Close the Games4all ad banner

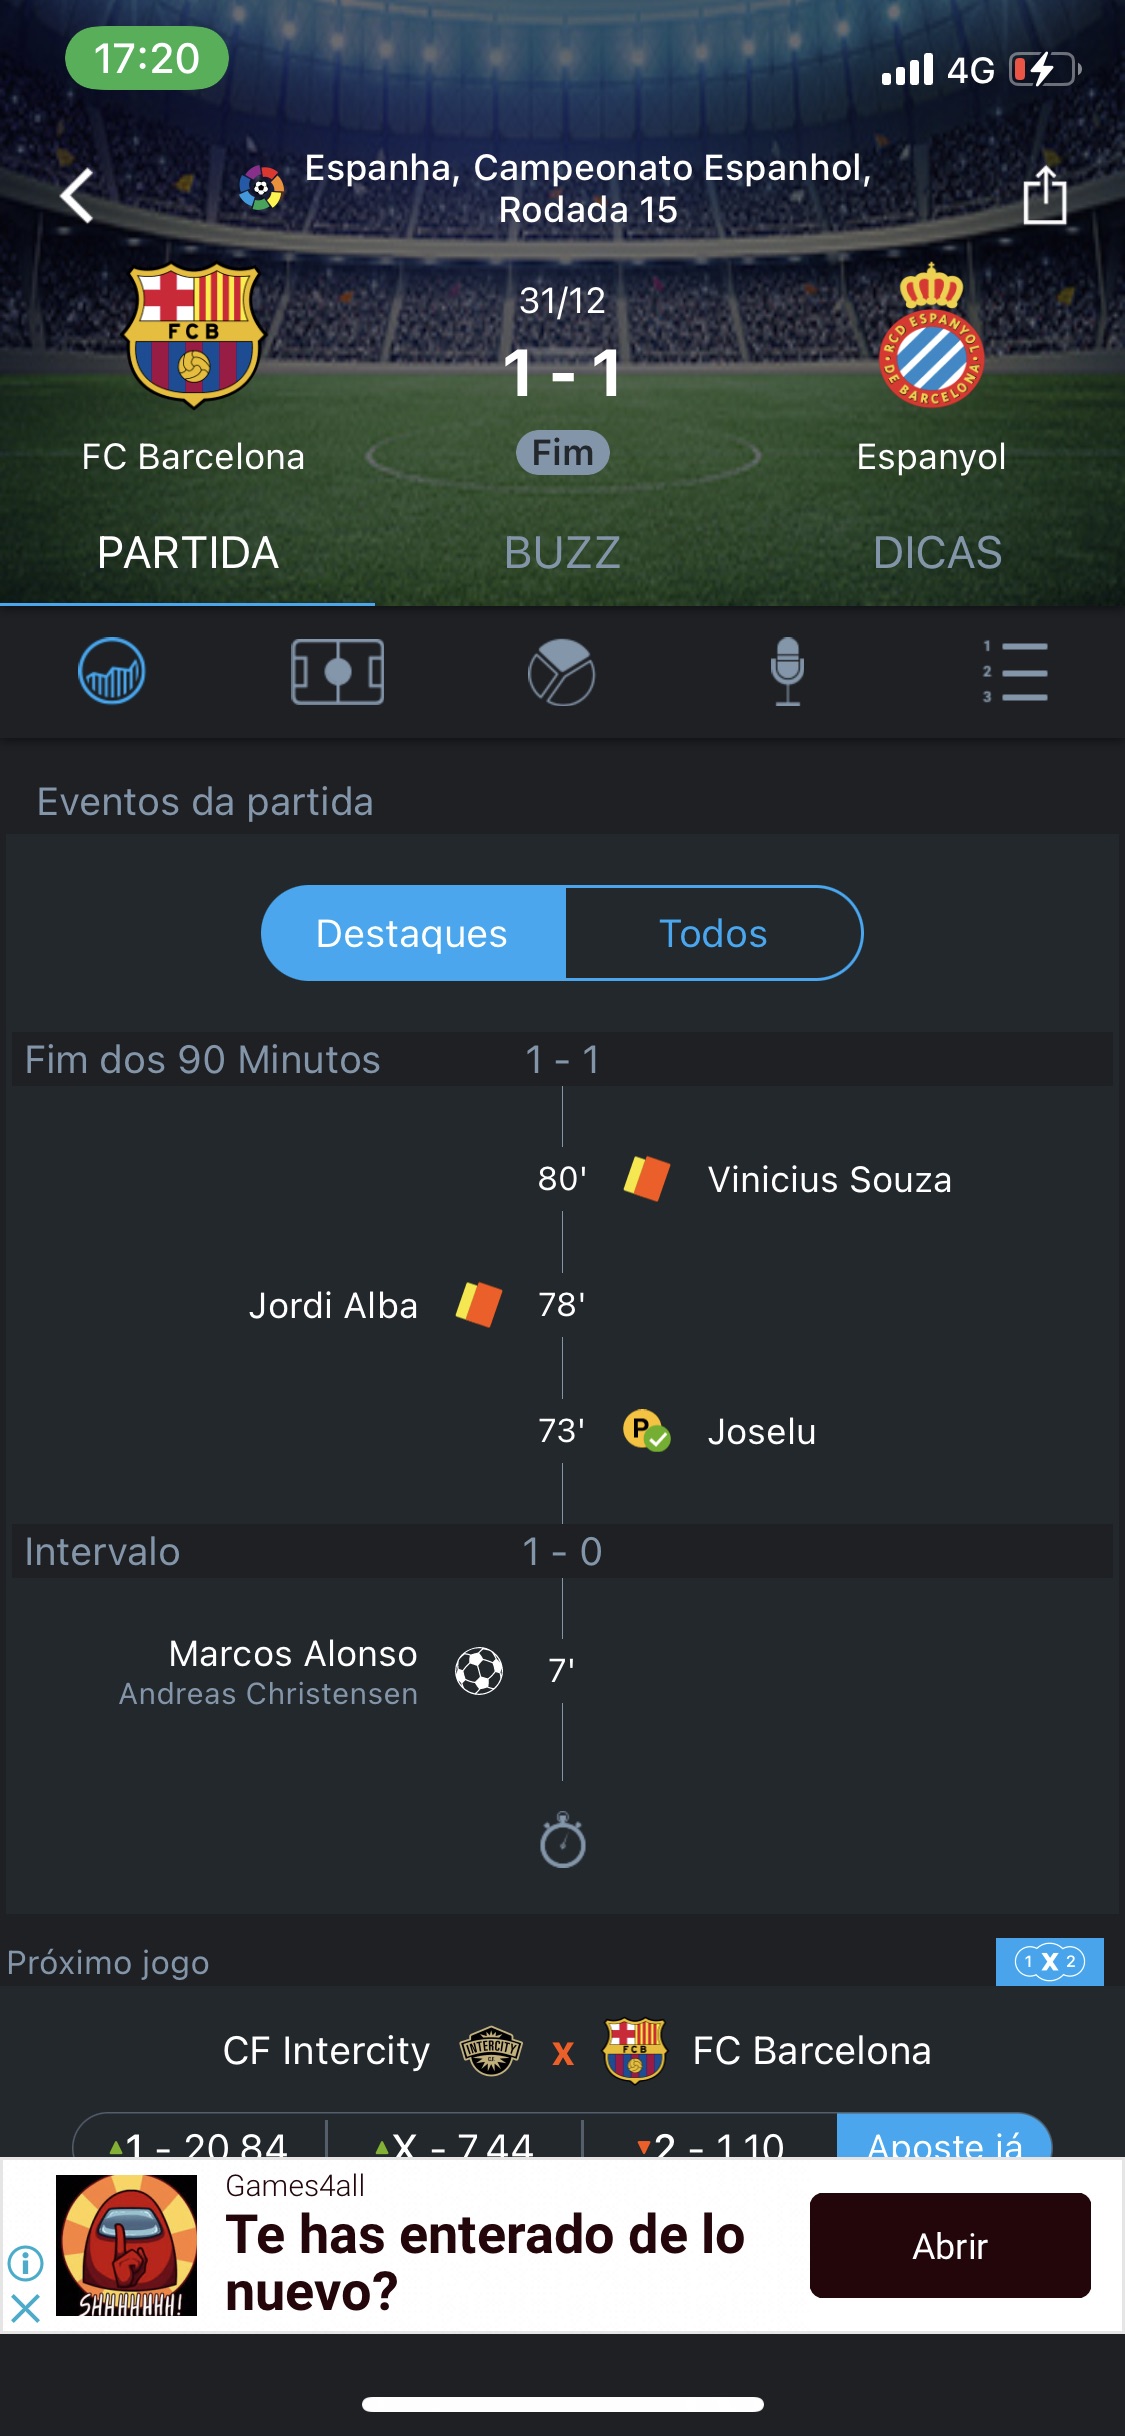coord(25,2308)
